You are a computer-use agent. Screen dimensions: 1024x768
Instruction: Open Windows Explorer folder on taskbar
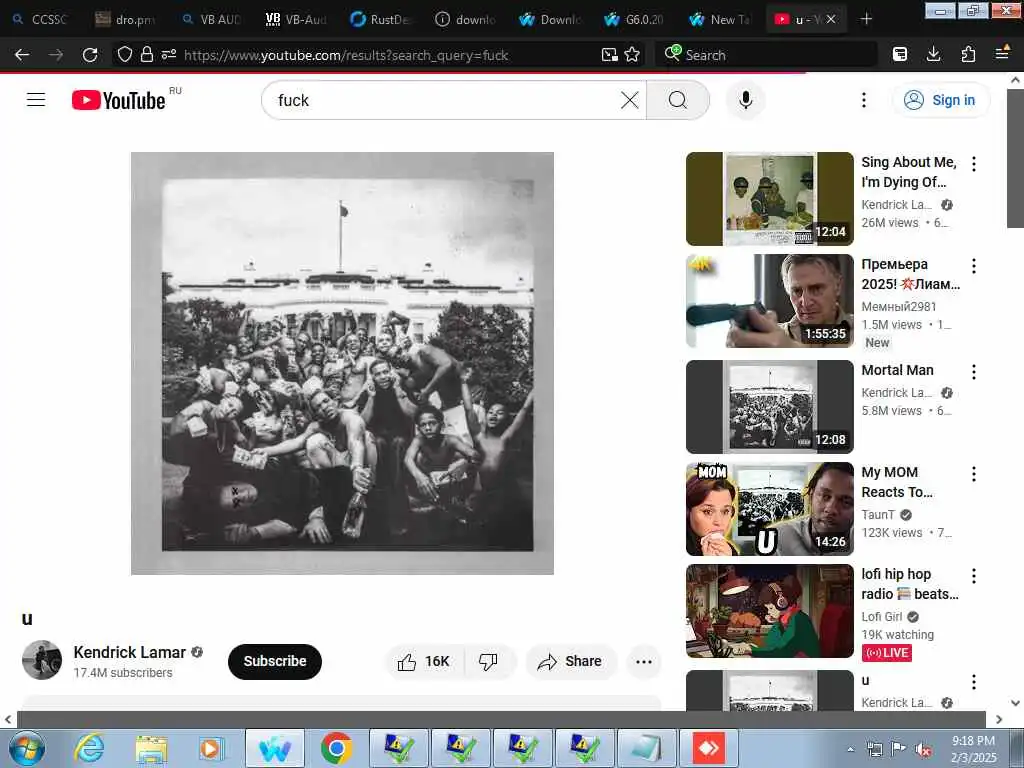click(x=151, y=748)
